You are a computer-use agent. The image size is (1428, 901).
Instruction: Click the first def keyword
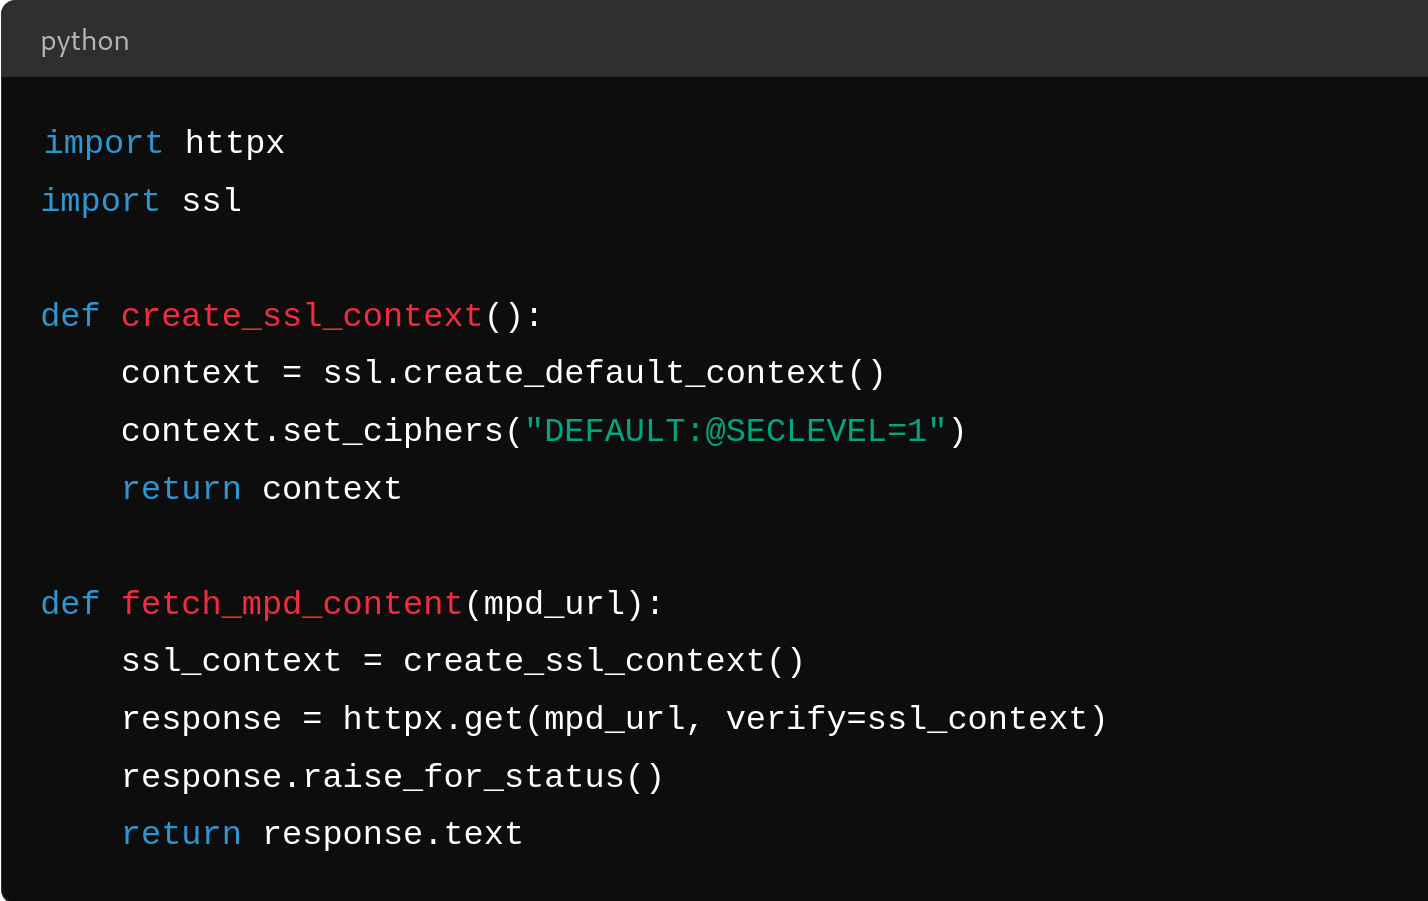tap(70, 316)
